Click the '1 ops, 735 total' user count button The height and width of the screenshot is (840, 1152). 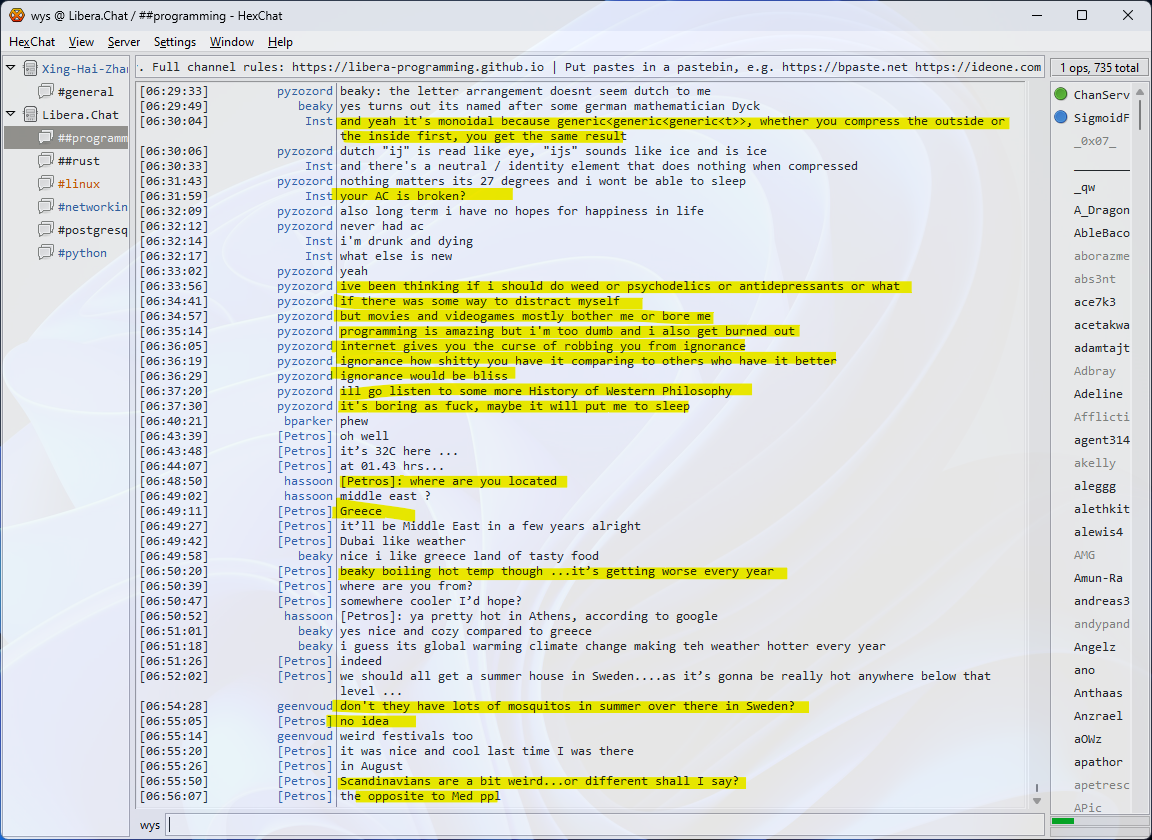[1099, 68]
